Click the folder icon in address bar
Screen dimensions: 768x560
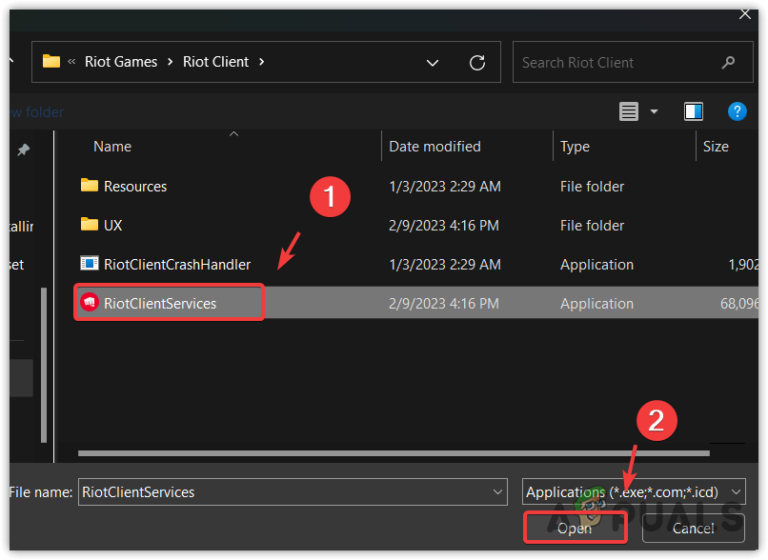point(51,61)
